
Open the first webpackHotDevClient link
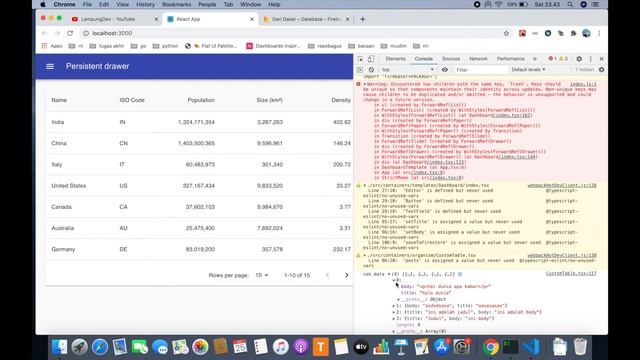point(562,185)
